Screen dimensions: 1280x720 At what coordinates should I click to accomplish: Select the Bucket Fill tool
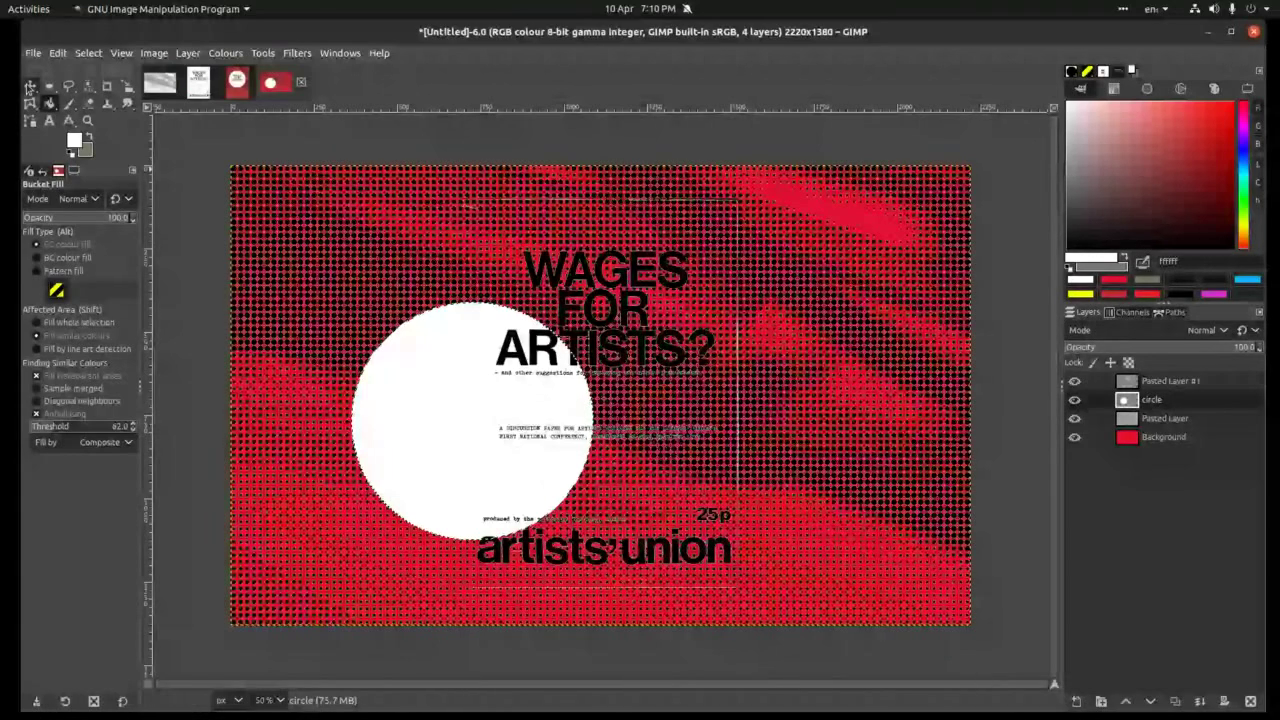[49, 104]
